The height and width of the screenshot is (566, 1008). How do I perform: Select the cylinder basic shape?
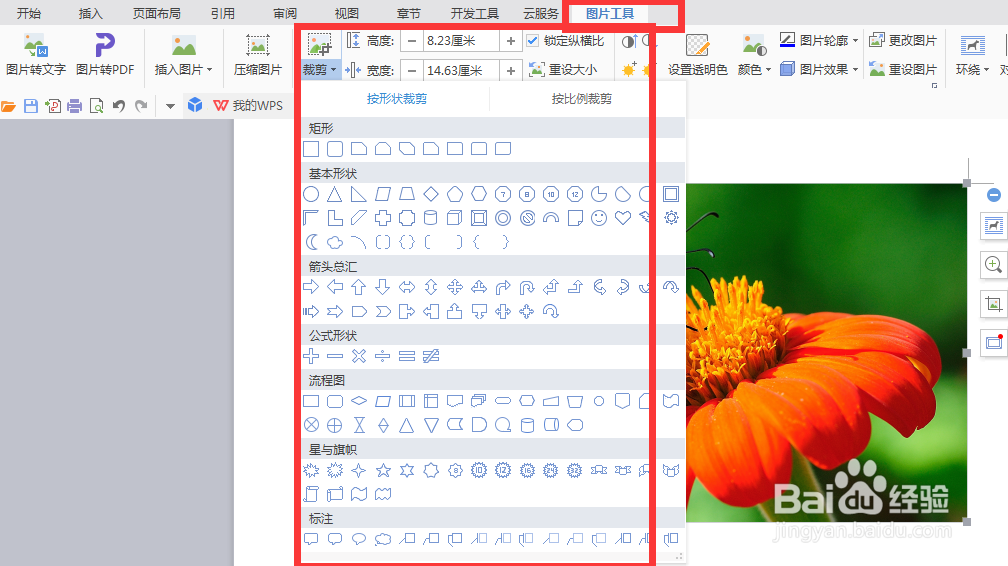tap(431, 218)
